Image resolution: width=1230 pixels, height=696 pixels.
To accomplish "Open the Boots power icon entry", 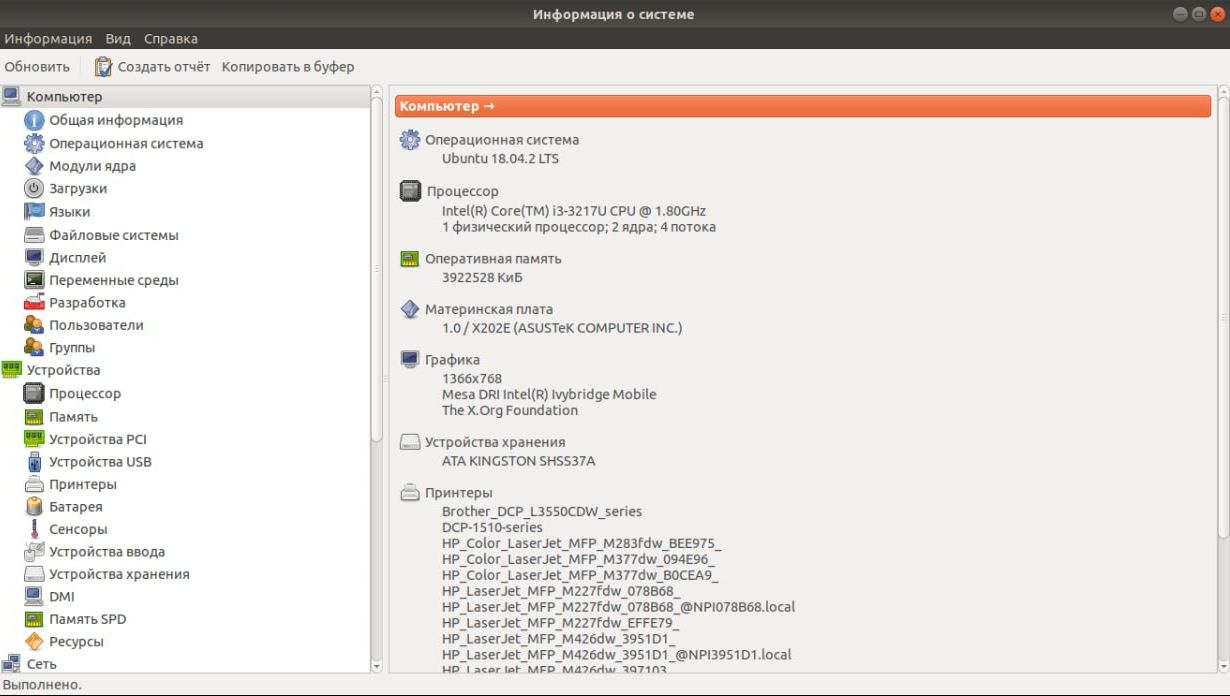I will 34,188.
